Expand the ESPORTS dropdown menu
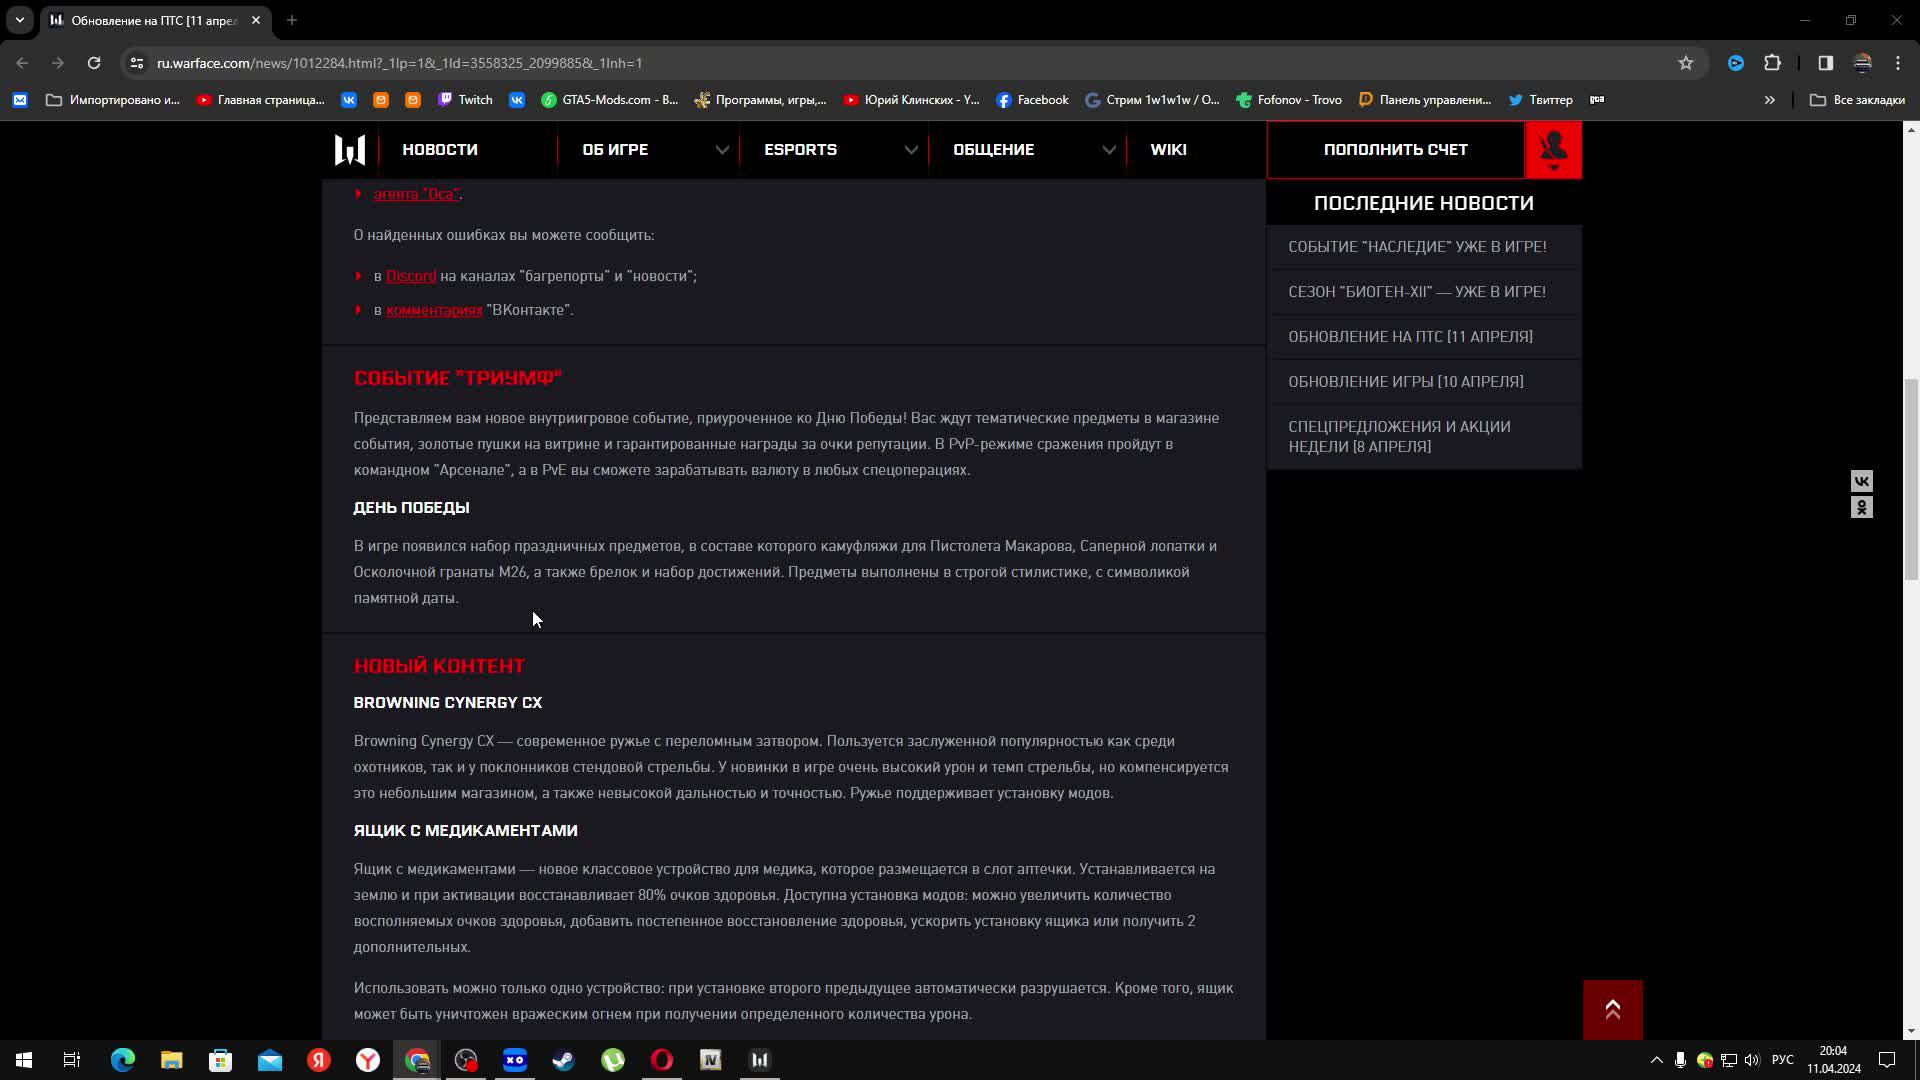The height and width of the screenshot is (1080, 1920). (x=910, y=150)
